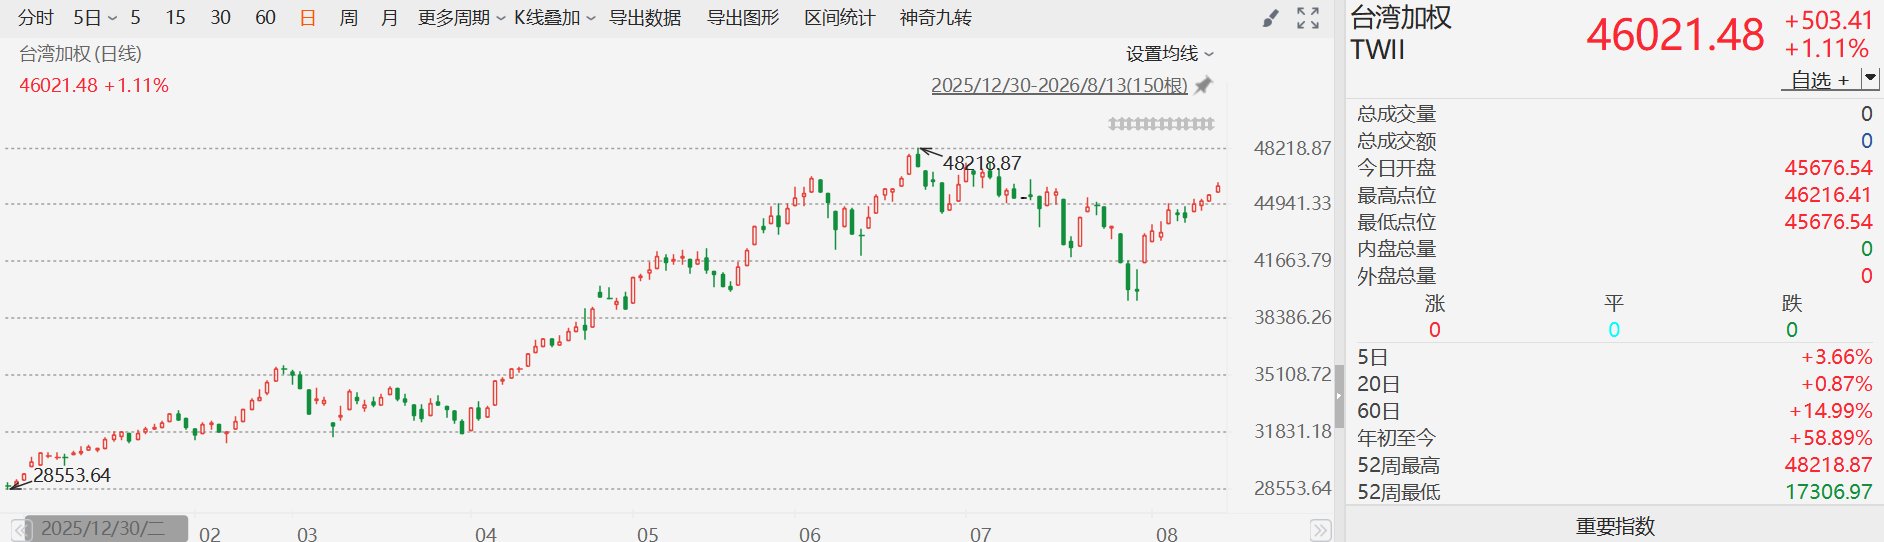
Task: Select the 周 weekly K-line period
Action: click(x=348, y=18)
